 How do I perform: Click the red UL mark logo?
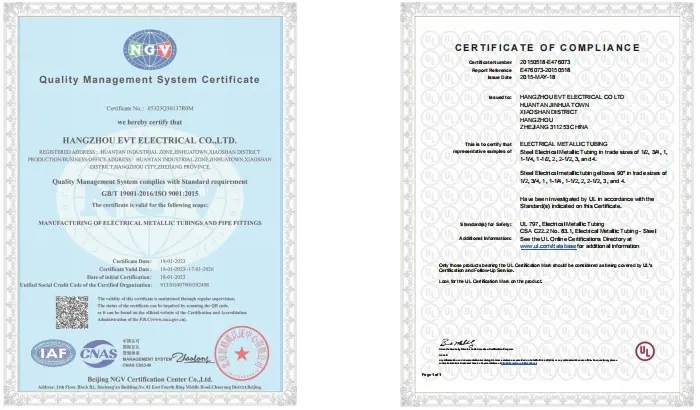[645, 351]
